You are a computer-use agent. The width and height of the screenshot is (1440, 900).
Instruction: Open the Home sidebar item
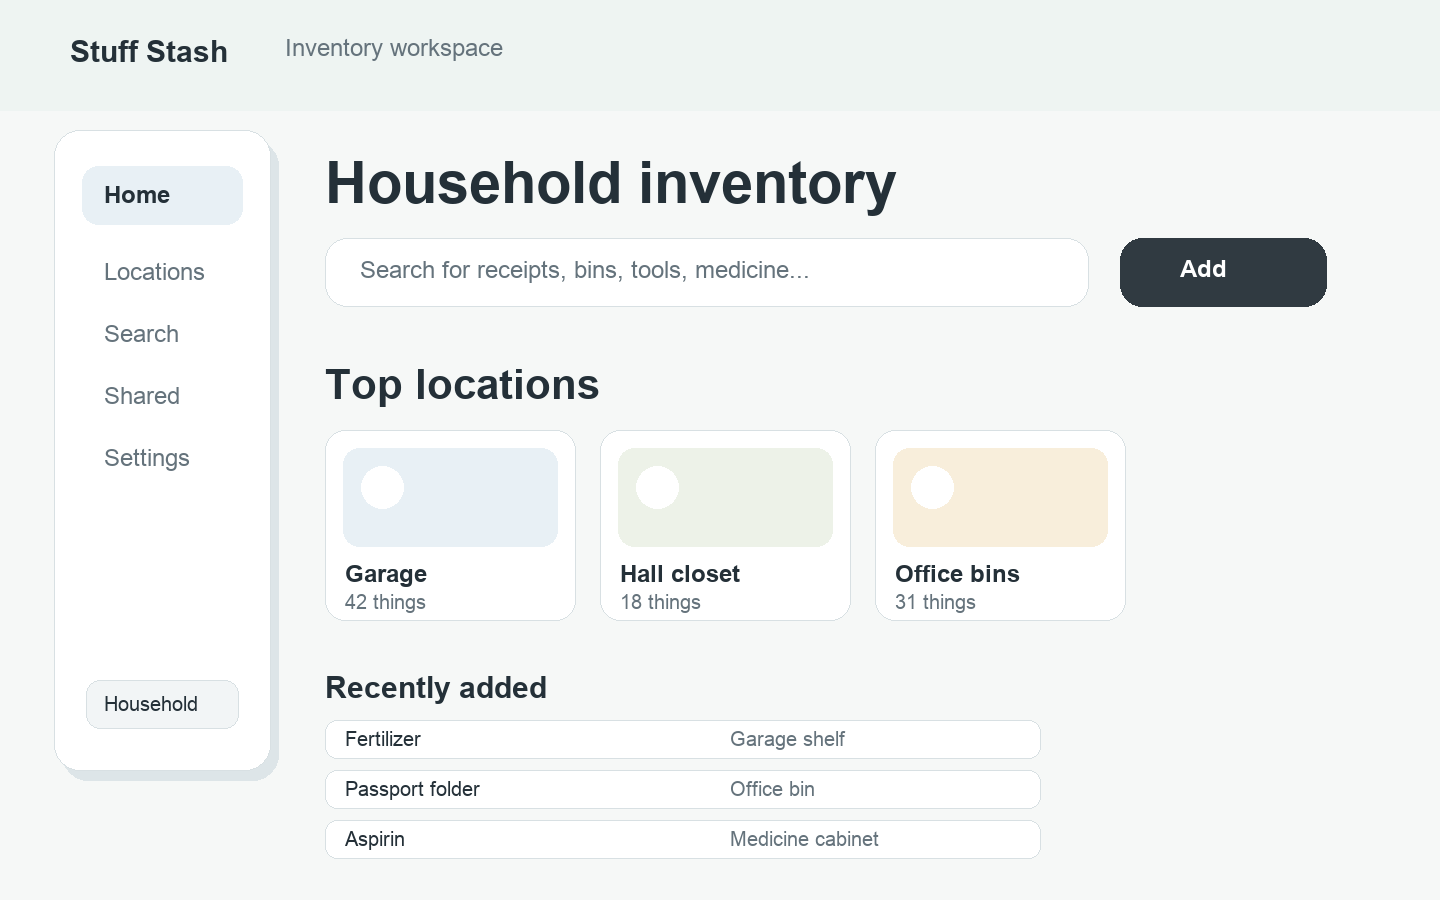point(162,195)
